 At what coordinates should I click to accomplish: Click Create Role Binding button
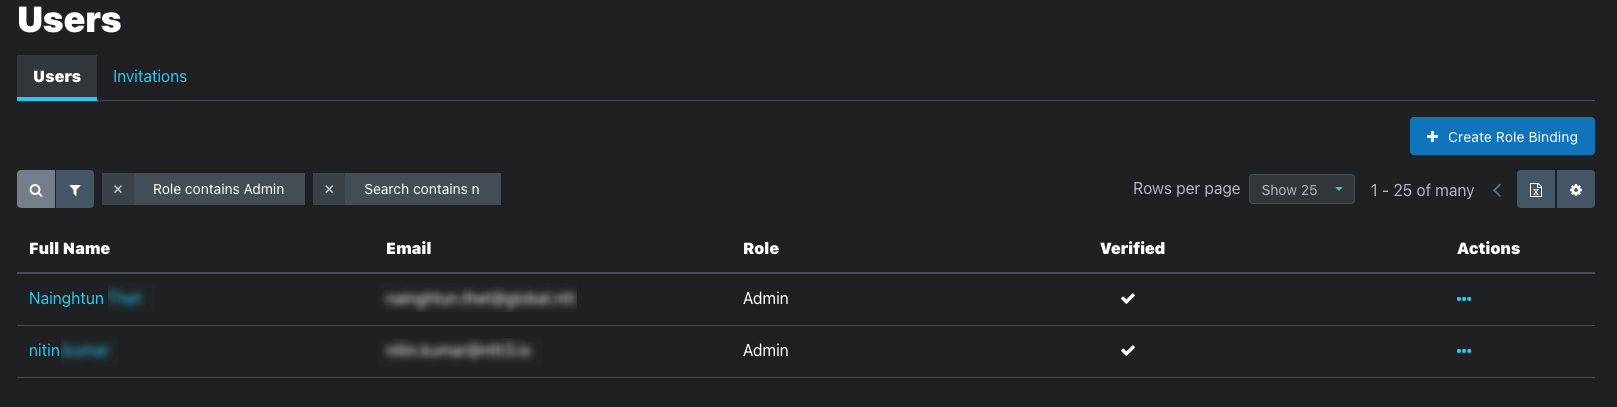pyautogui.click(x=1502, y=136)
